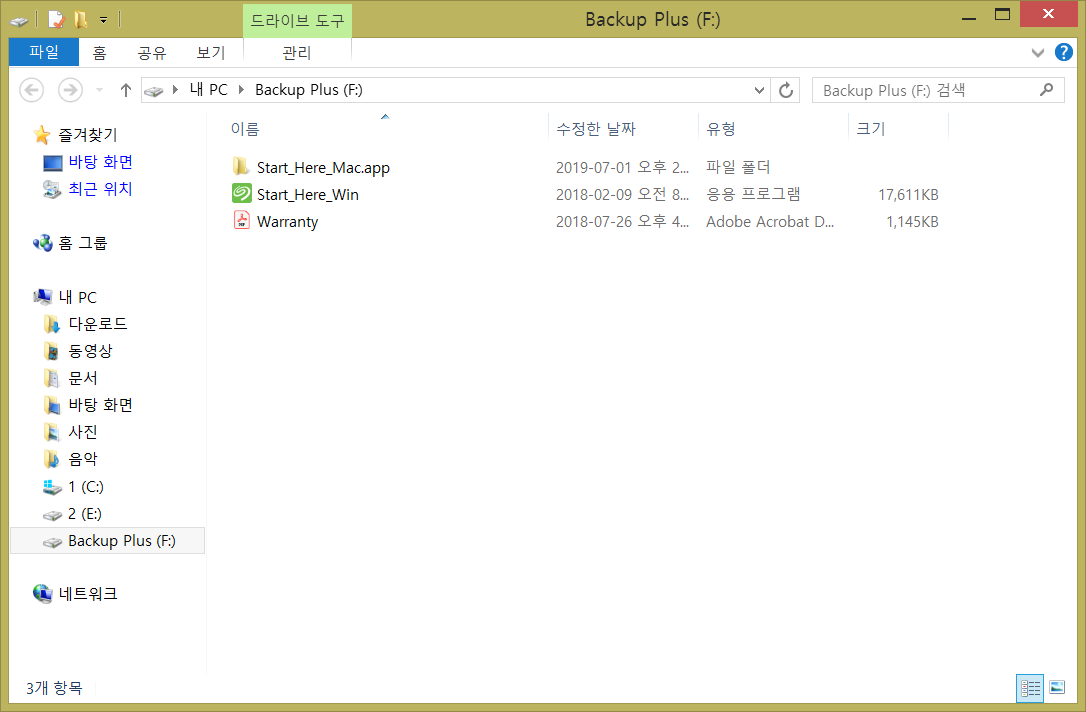Open the 사진 folder

[82, 431]
